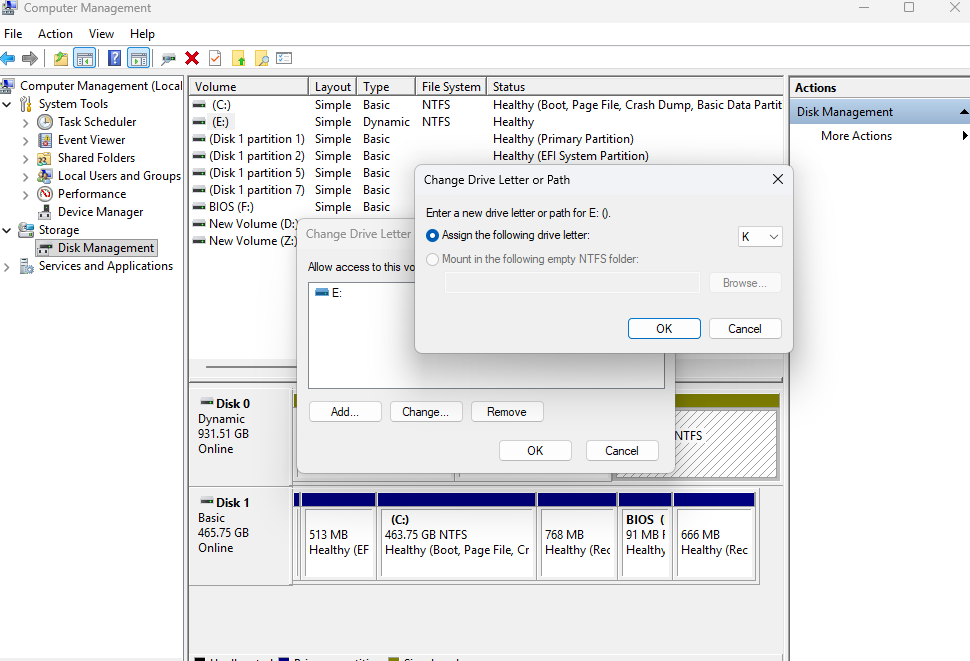Open the drive letter K dropdown
Viewport: 970px width, 661px height.
(760, 237)
